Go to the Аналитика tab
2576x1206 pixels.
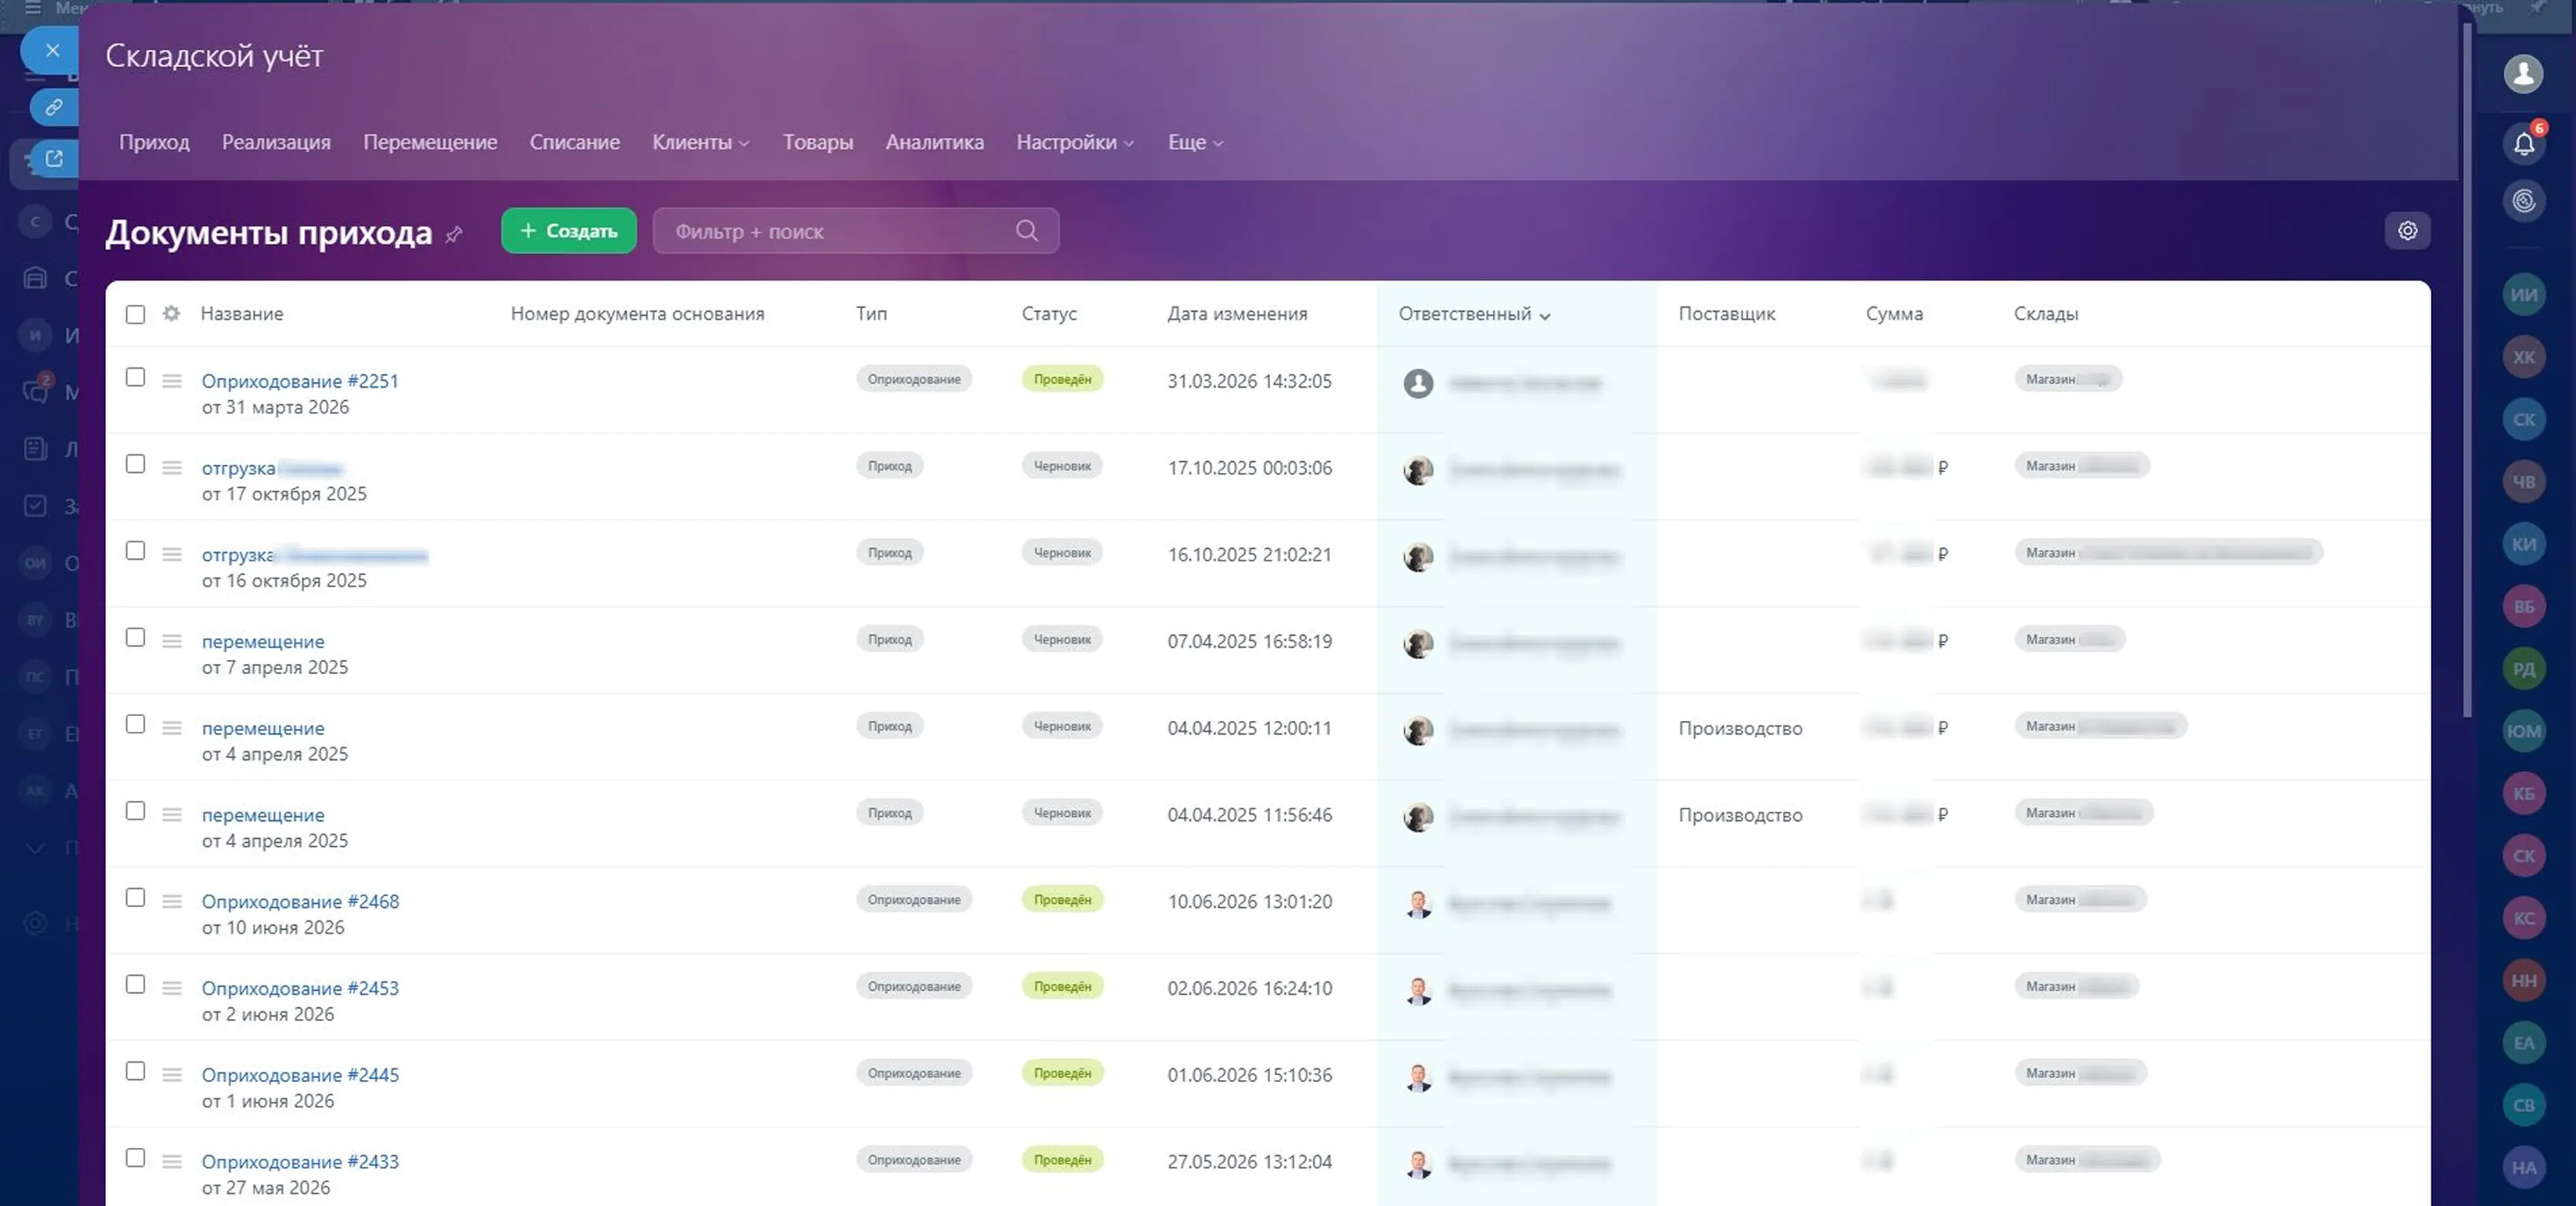click(x=934, y=142)
